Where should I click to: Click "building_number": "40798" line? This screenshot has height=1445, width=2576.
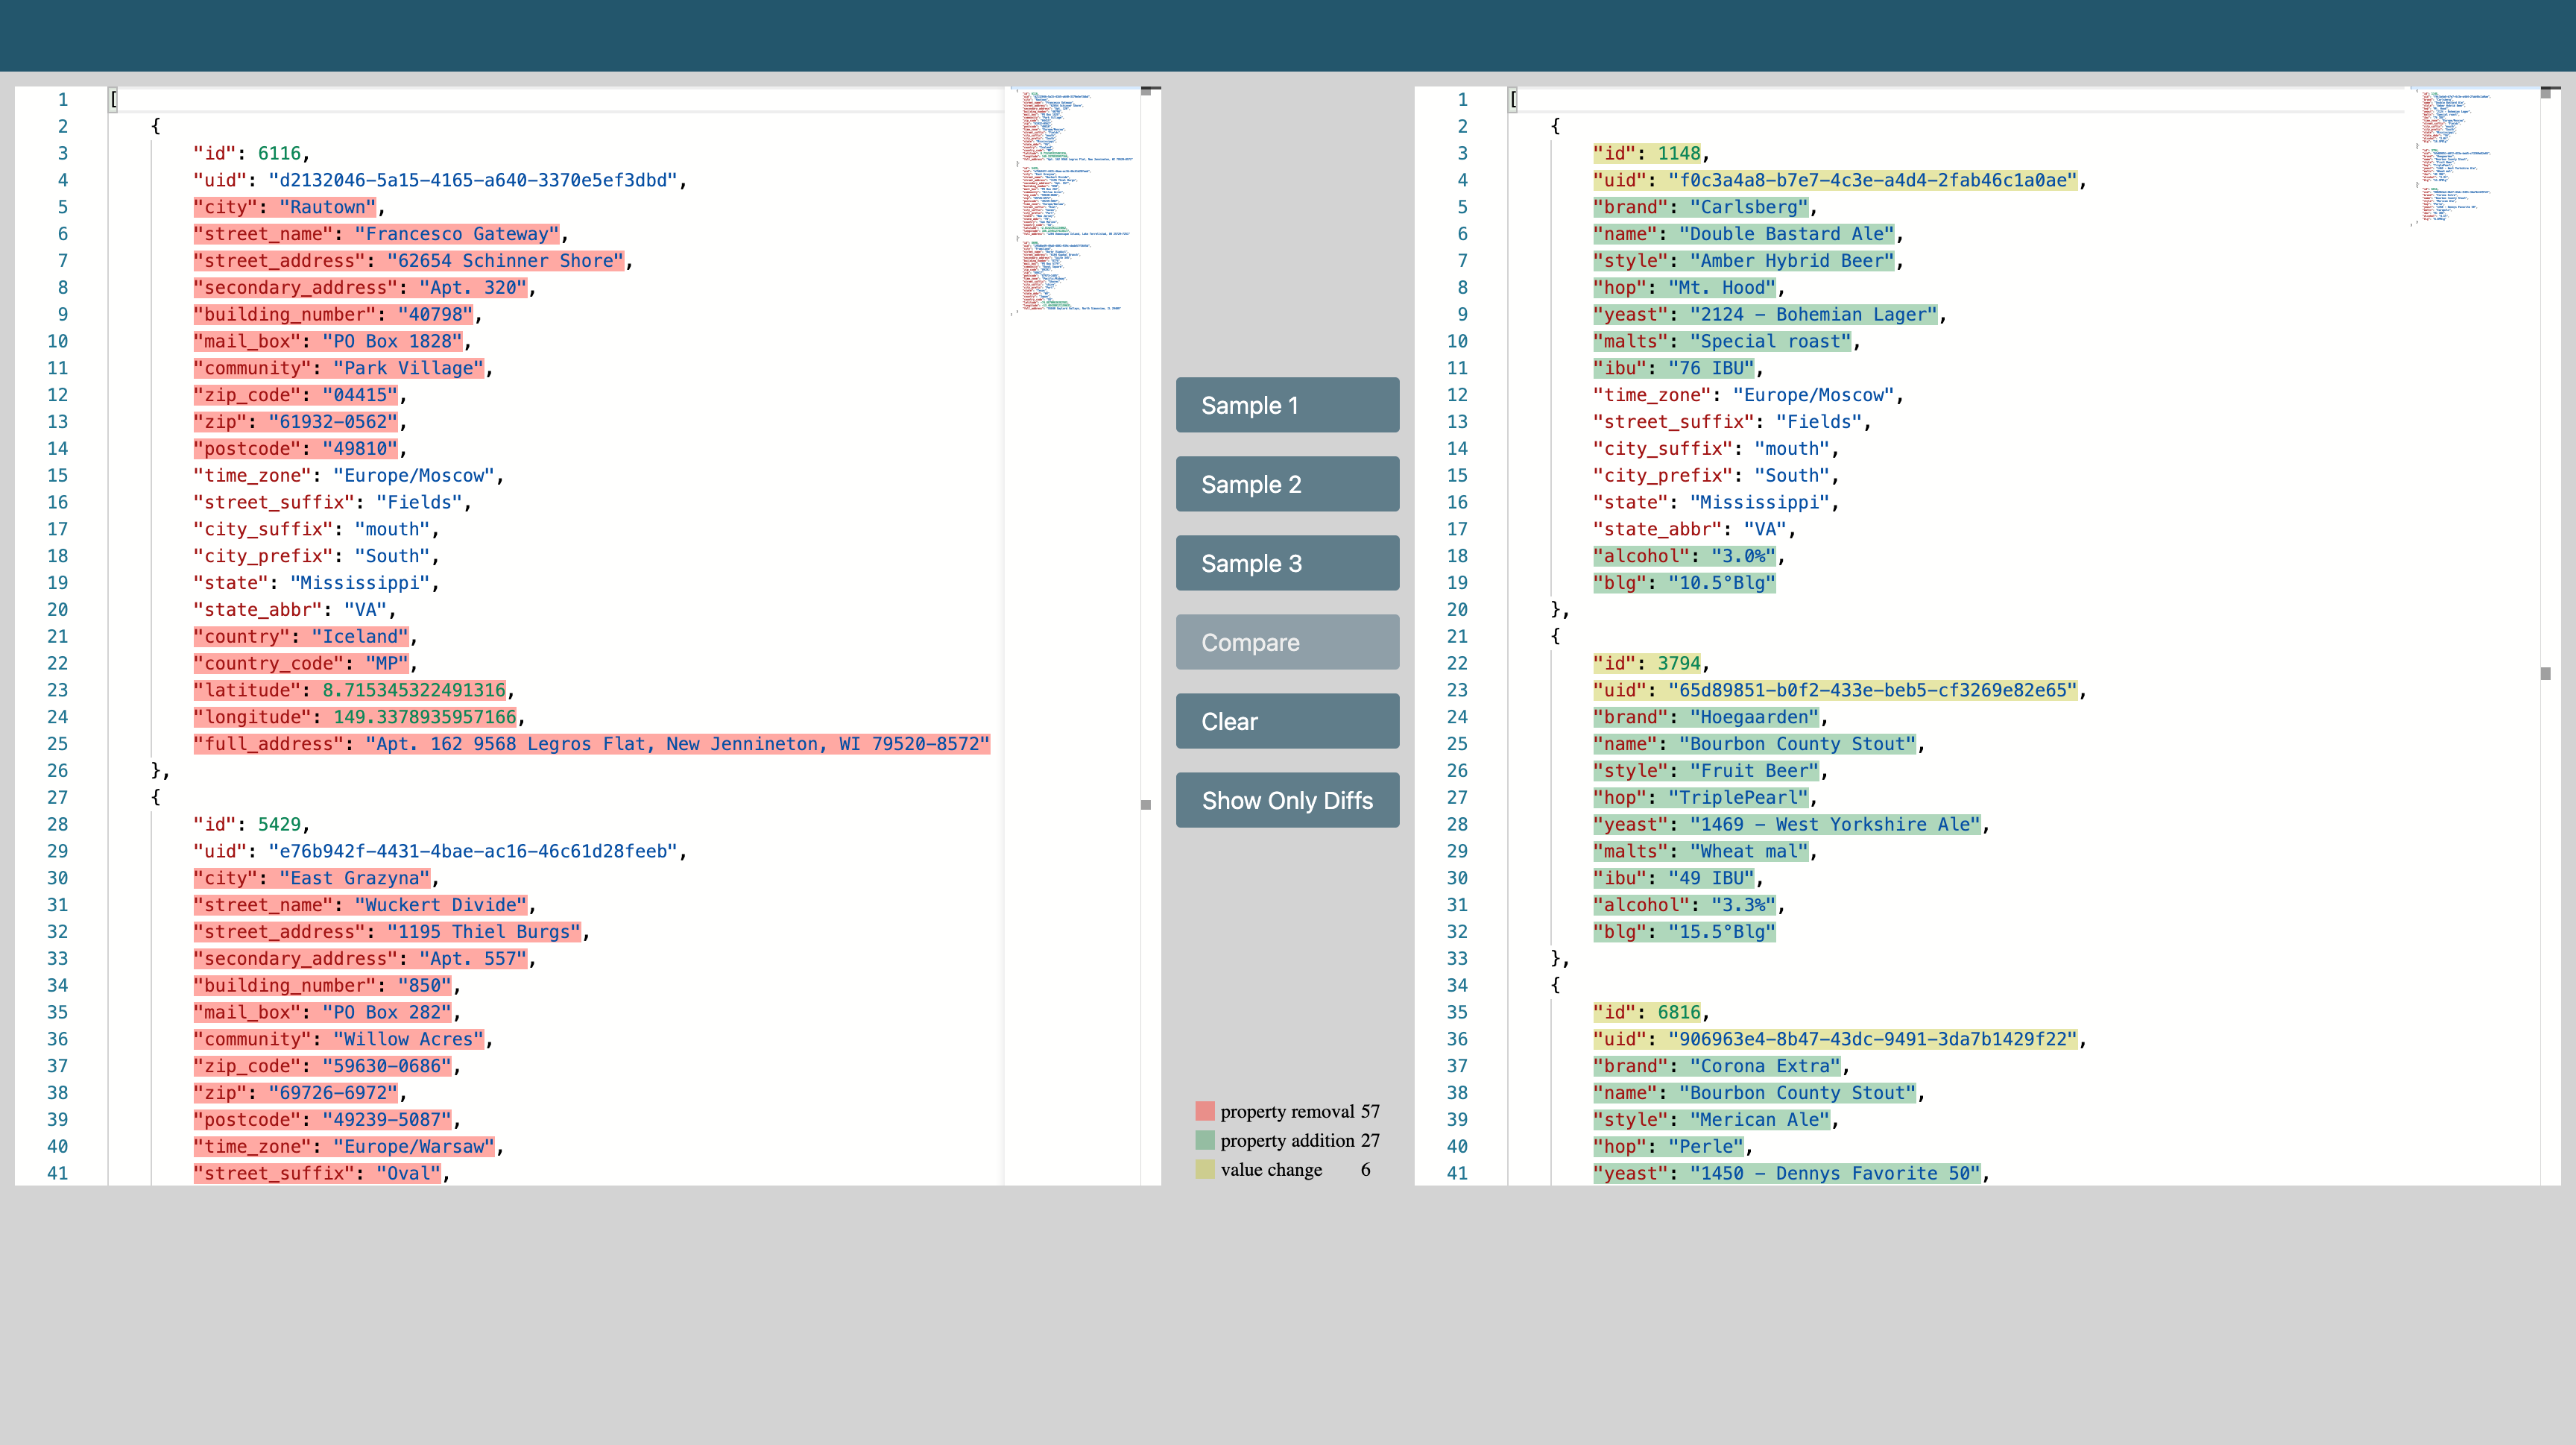coord(334,315)
